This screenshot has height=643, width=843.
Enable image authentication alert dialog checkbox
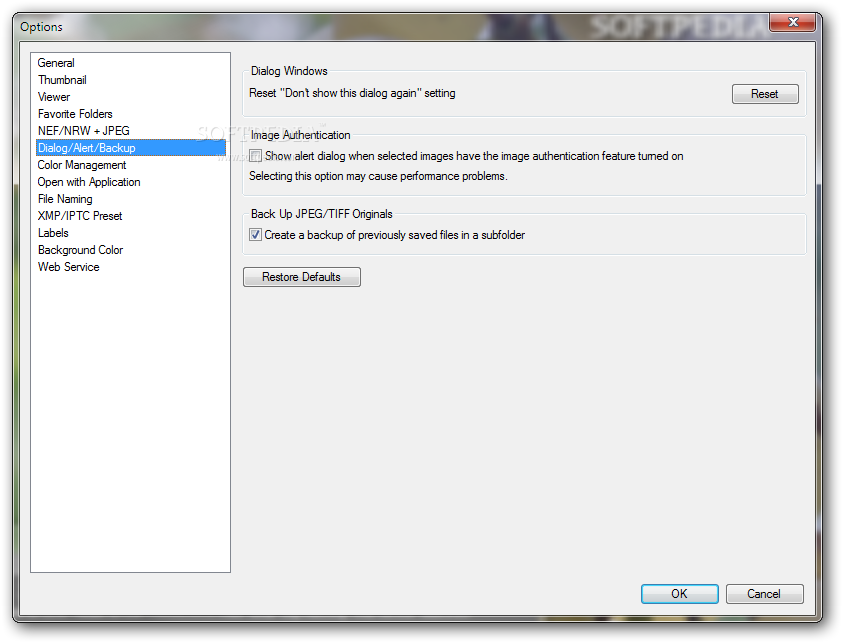coord(255,156)
